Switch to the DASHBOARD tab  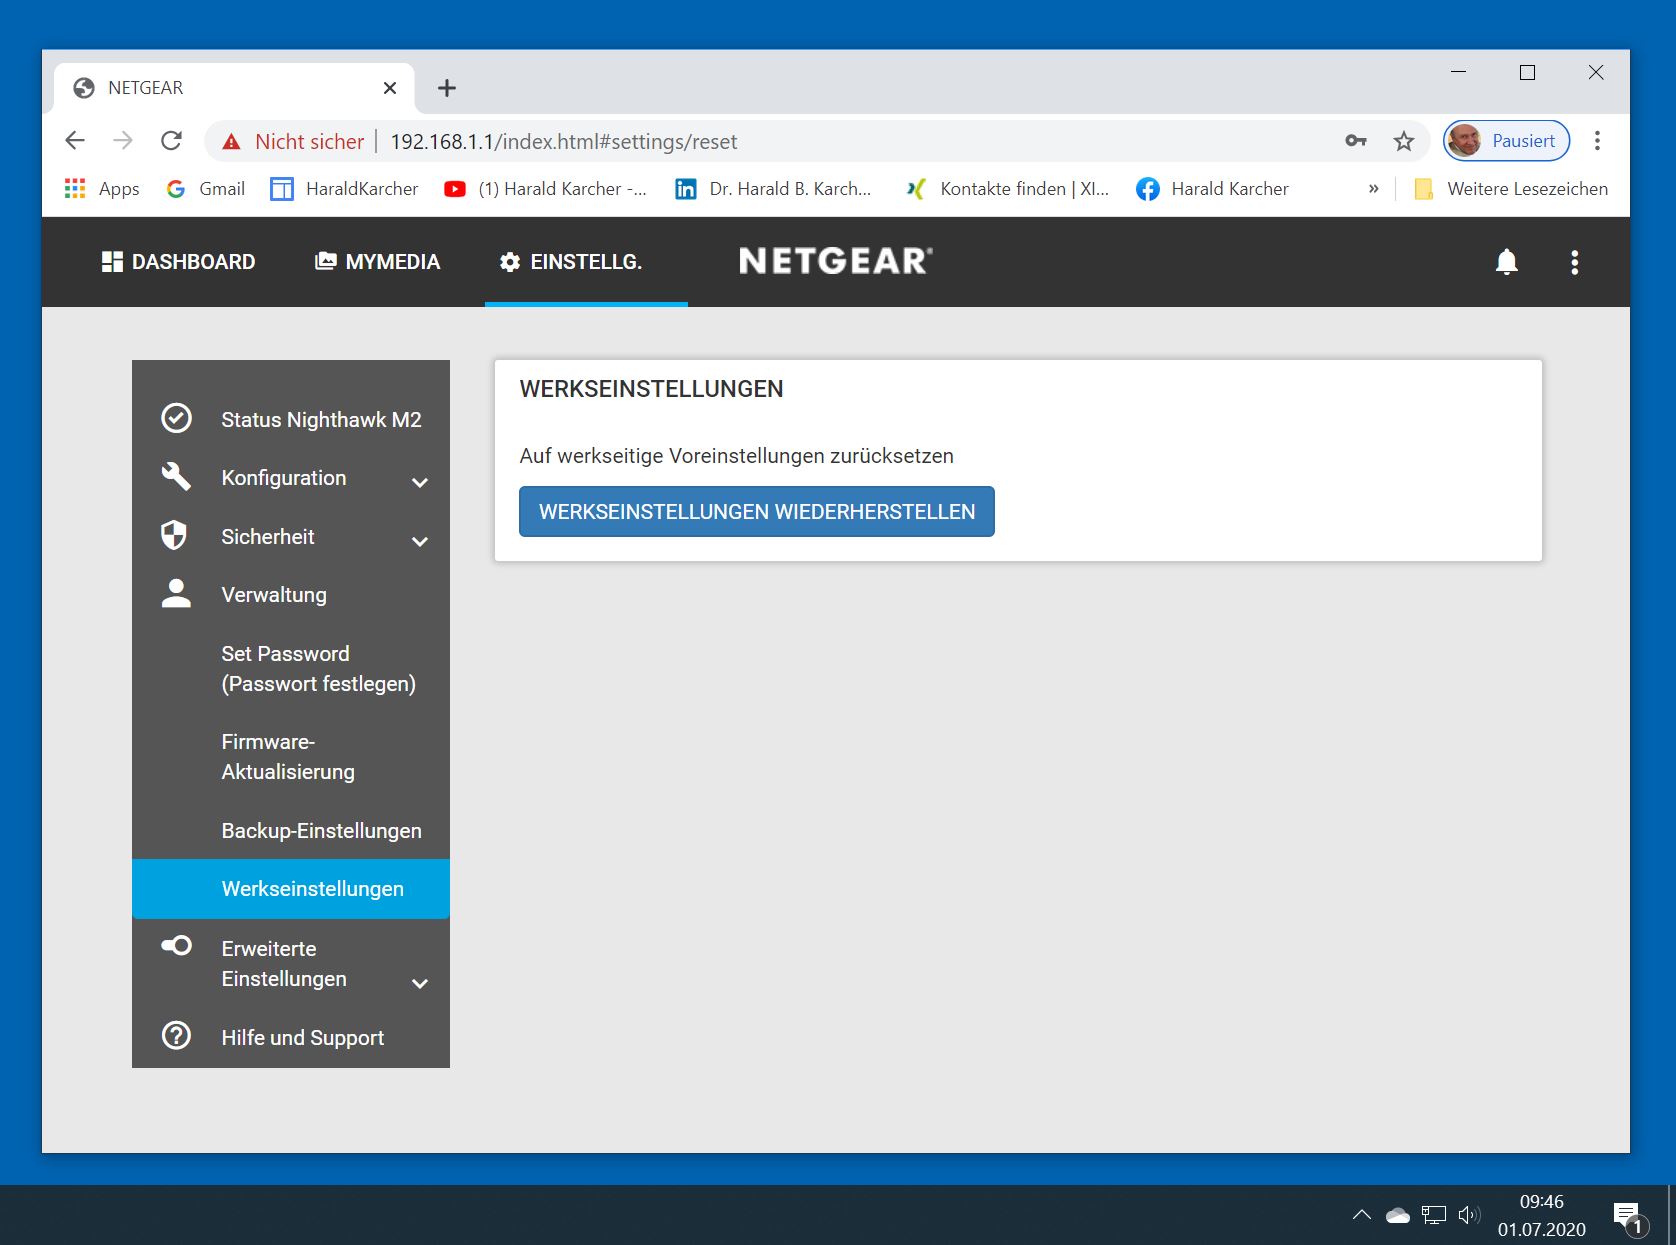pos(179,262)
